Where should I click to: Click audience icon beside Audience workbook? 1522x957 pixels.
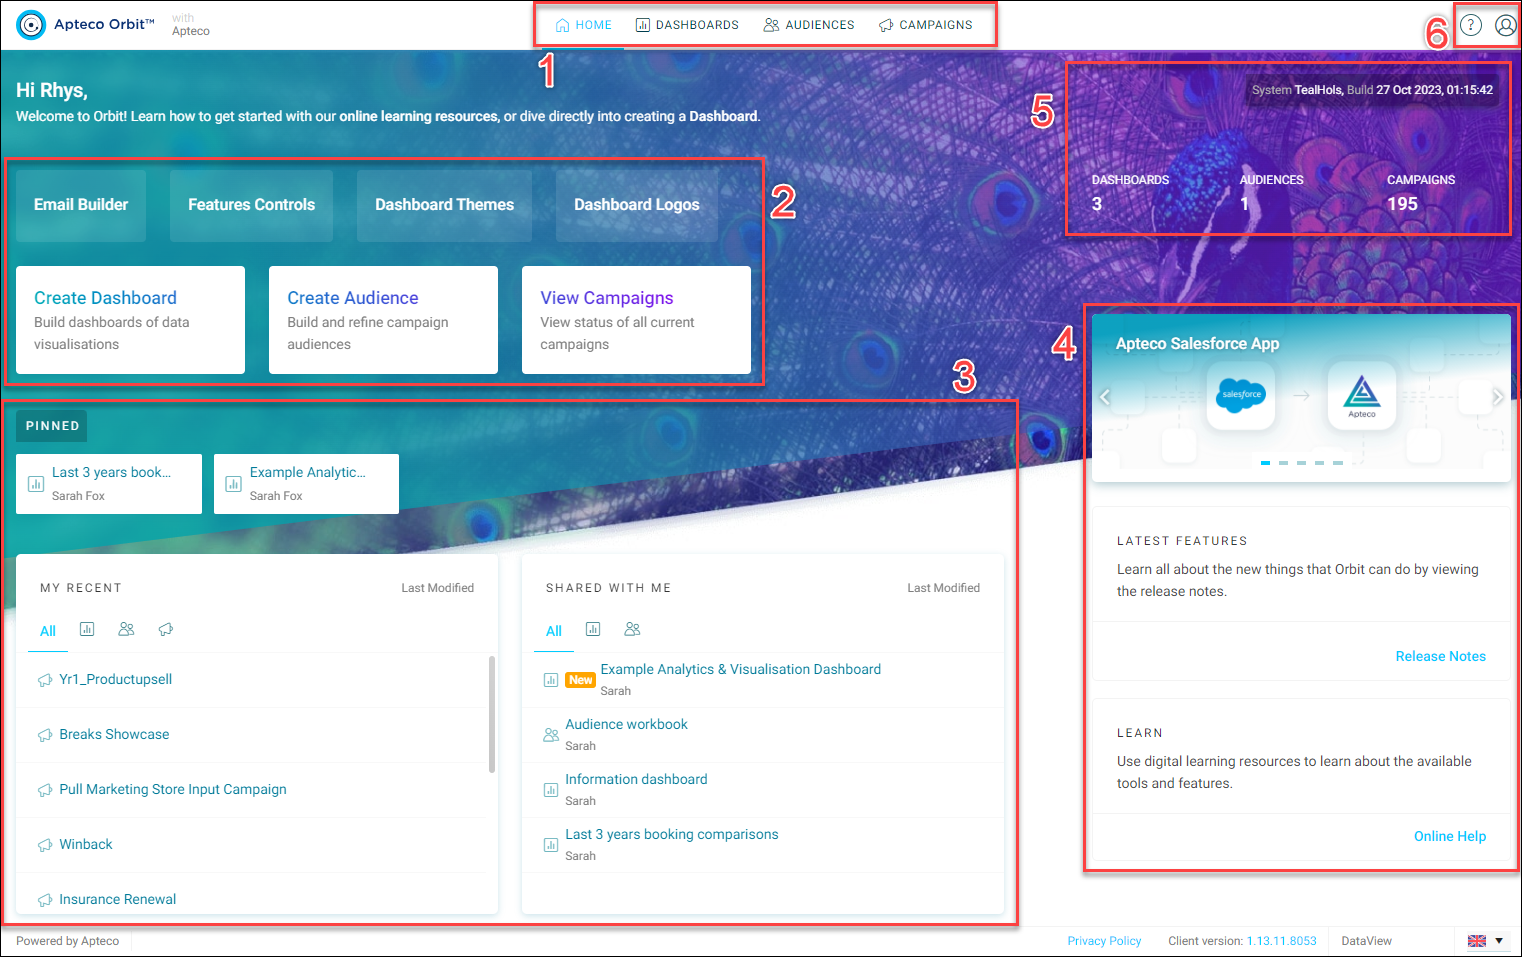[551, 735]
